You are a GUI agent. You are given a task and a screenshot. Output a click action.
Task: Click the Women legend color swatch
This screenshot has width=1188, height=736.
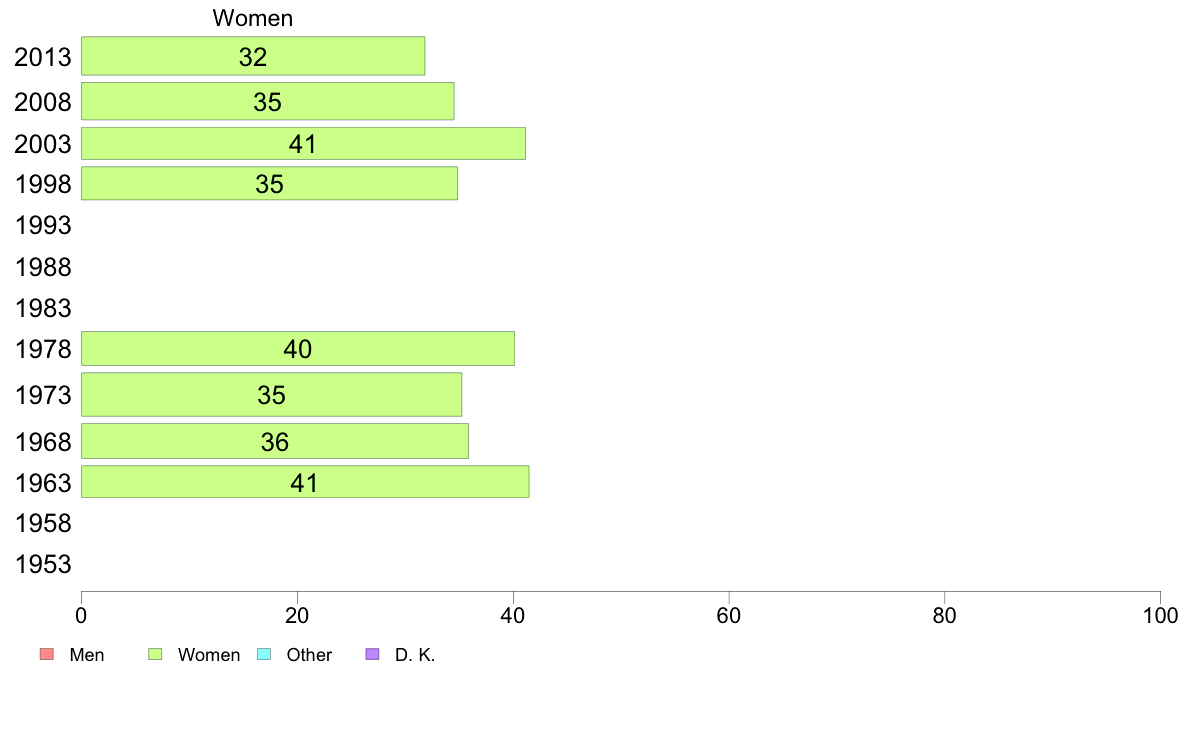pos(155,654)
